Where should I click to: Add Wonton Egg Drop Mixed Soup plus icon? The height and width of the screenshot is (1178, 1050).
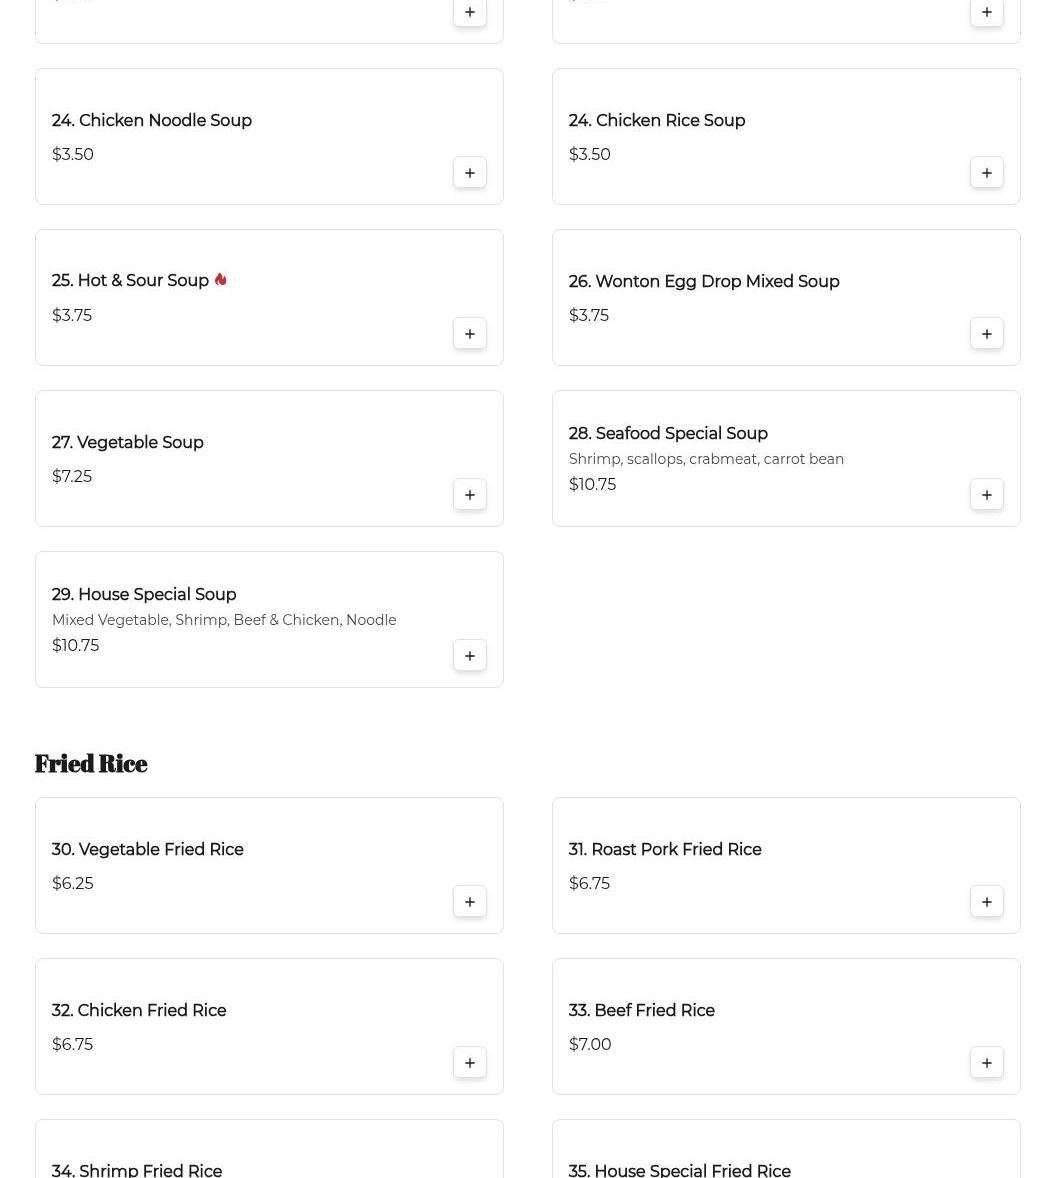[986, 333]
